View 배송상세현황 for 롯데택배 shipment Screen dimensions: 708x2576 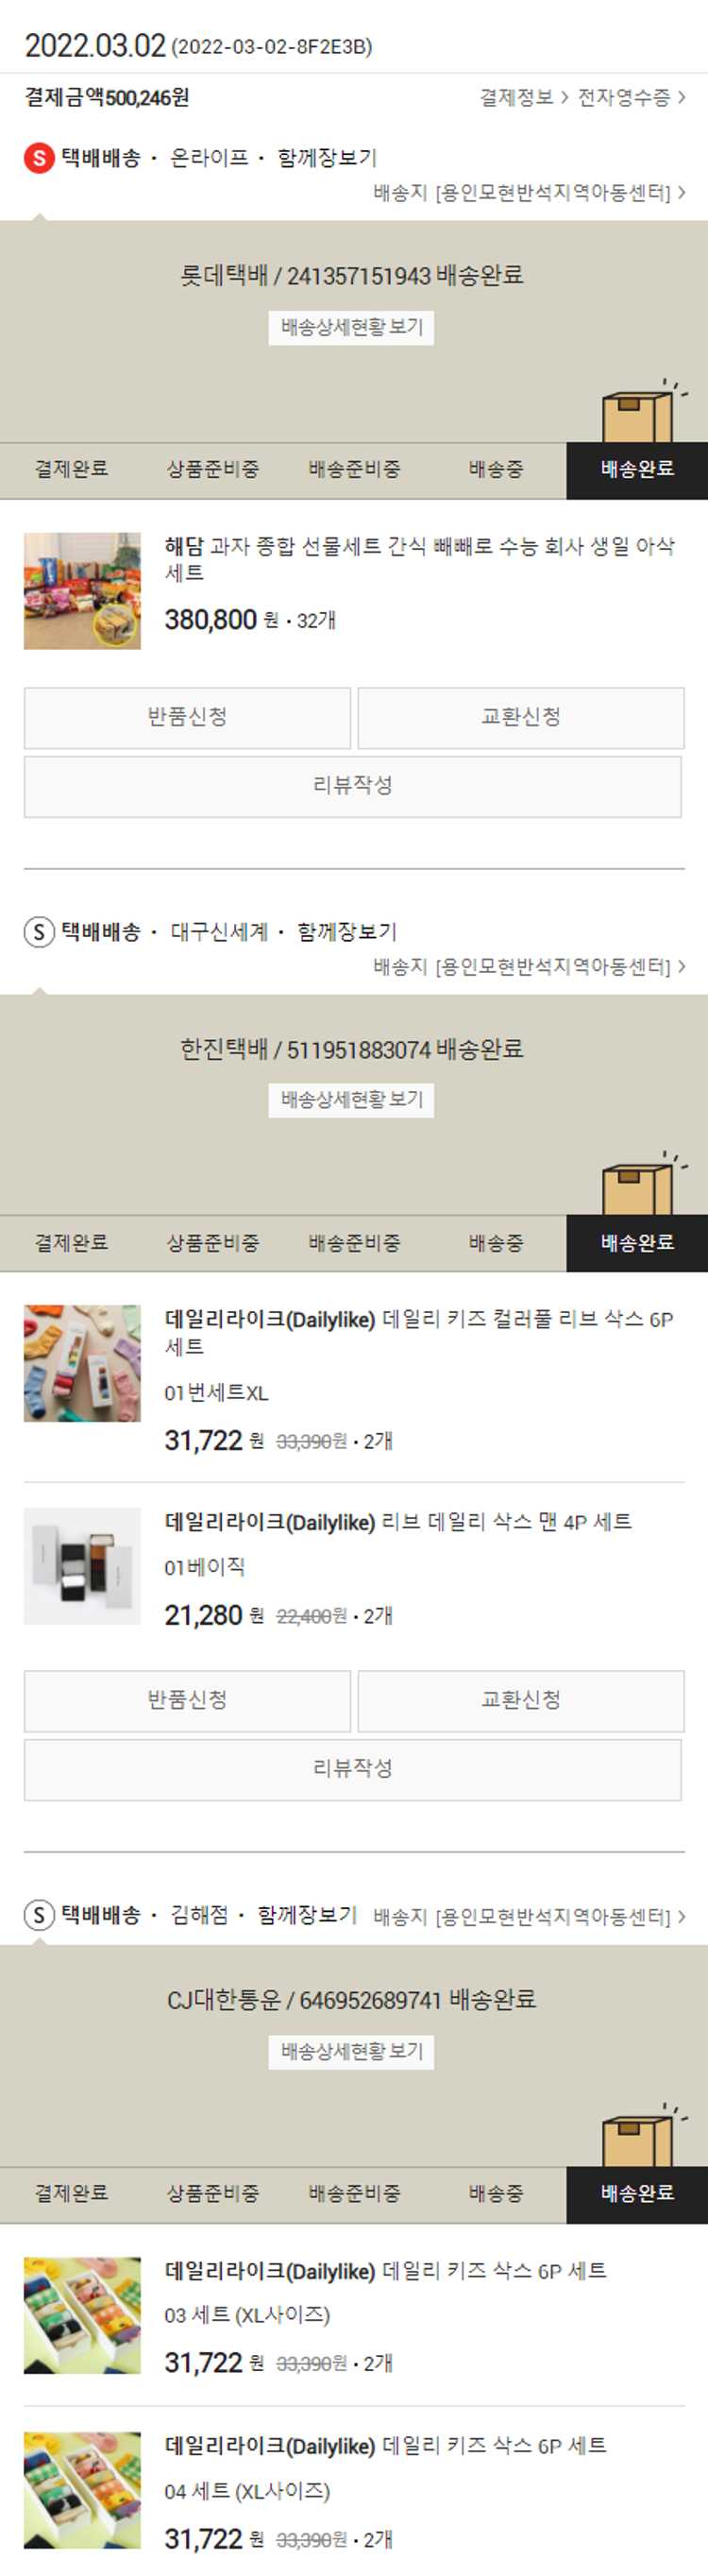(x=351, y=327)
